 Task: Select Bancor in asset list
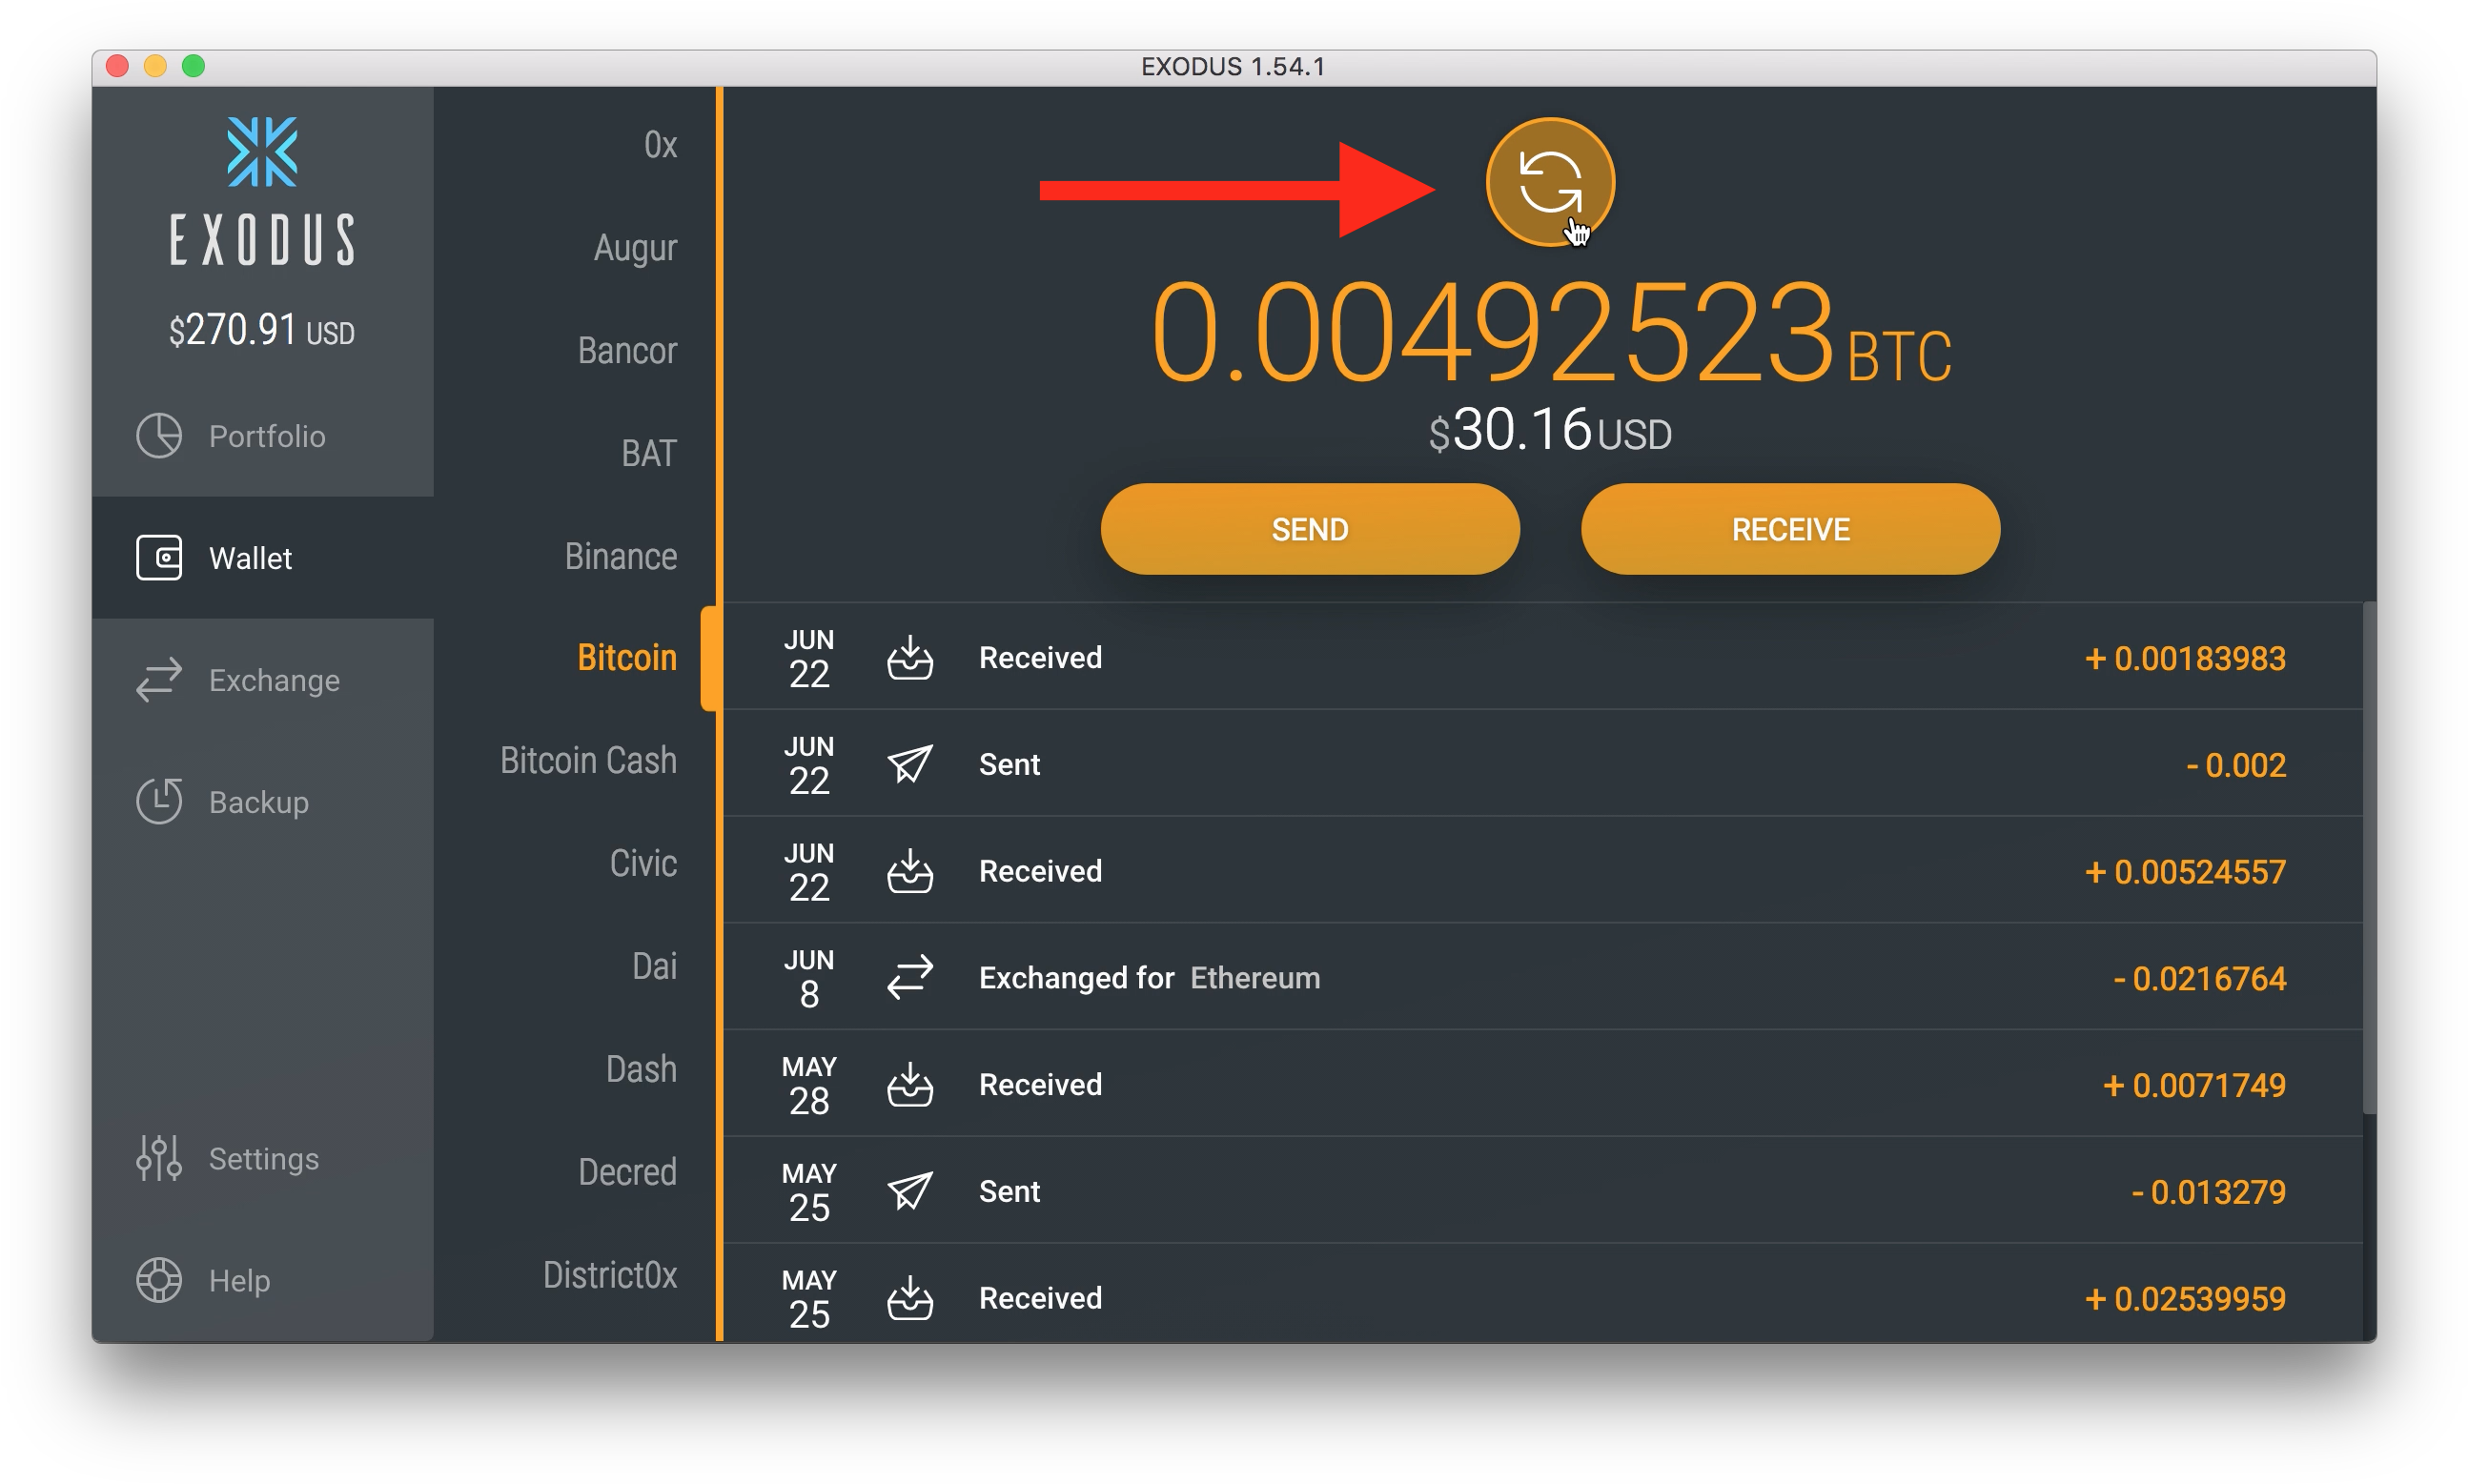627,351
